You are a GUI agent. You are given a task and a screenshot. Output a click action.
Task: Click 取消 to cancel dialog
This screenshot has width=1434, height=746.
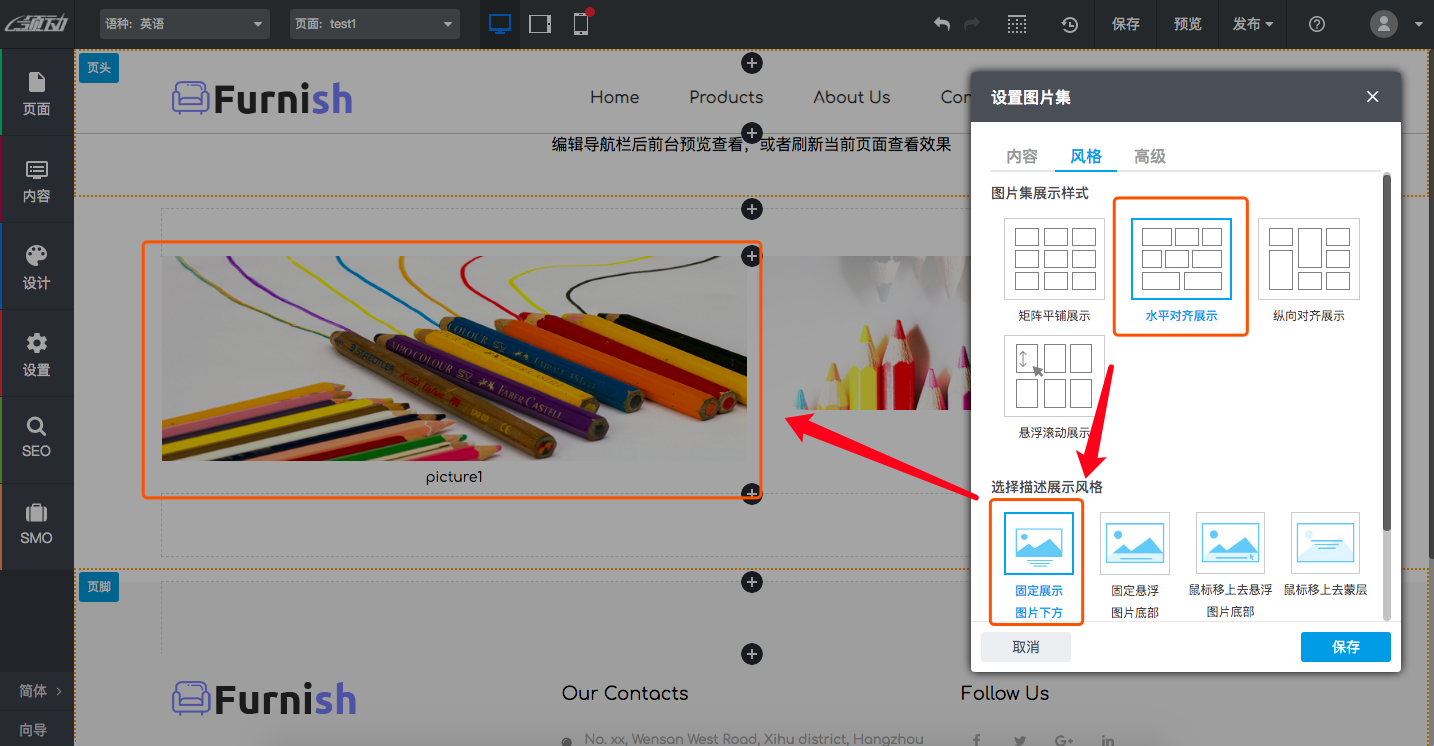click(1025, 647)
